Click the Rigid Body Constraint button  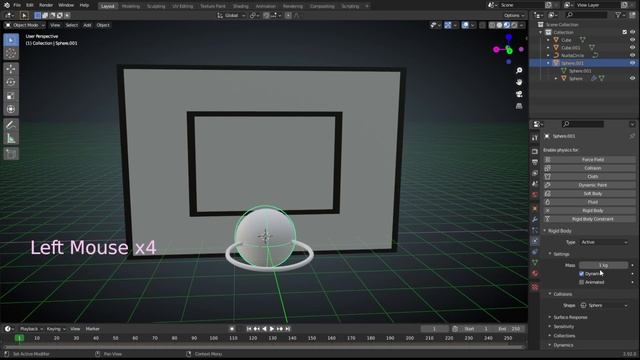pyautogui.click(x=589, y=219)
